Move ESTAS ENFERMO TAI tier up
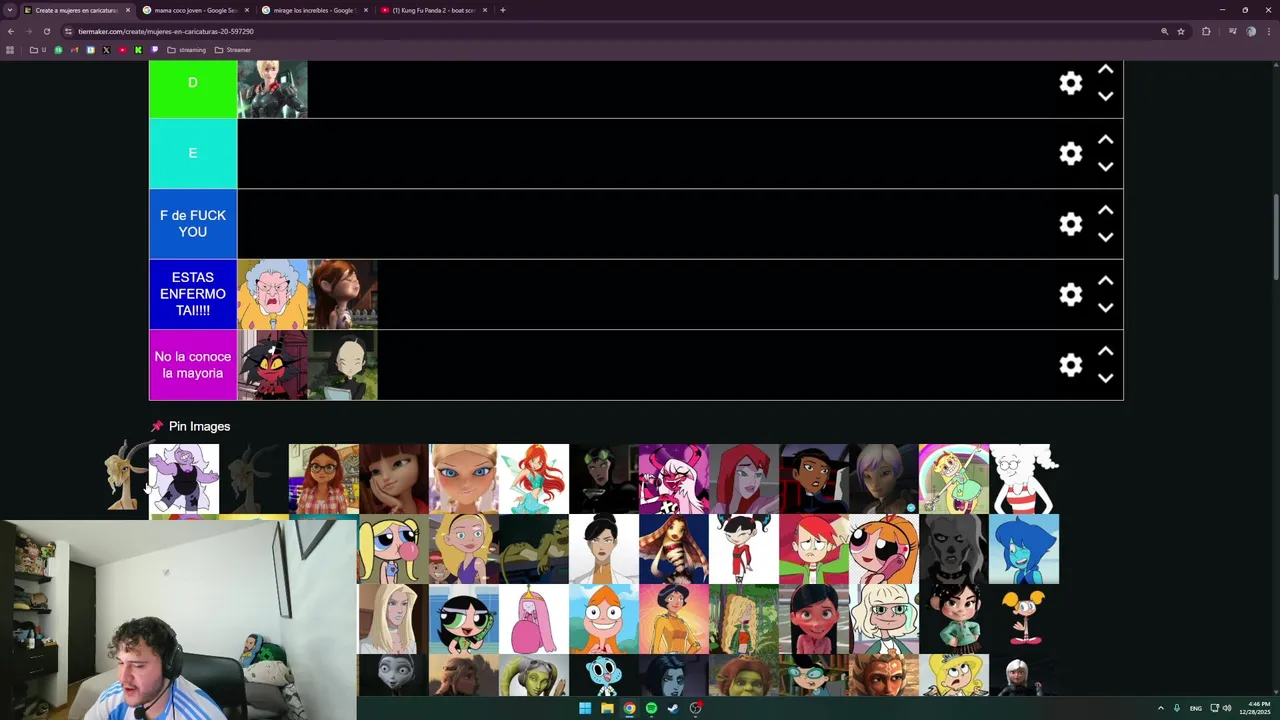The height and width of the screenshot is (720, 1280). pyautogui.click(x=1105, y=281)
